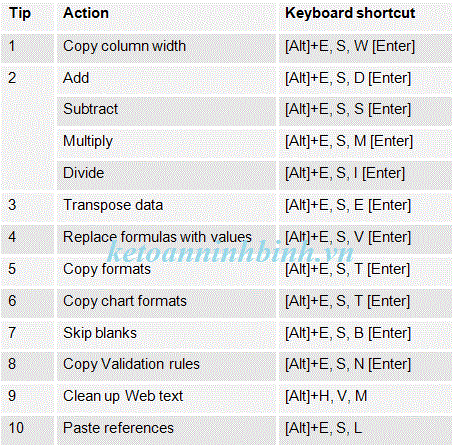Click the 'Multiply' action cell
Screen dimensions: 457x447
tap(166, 143)
